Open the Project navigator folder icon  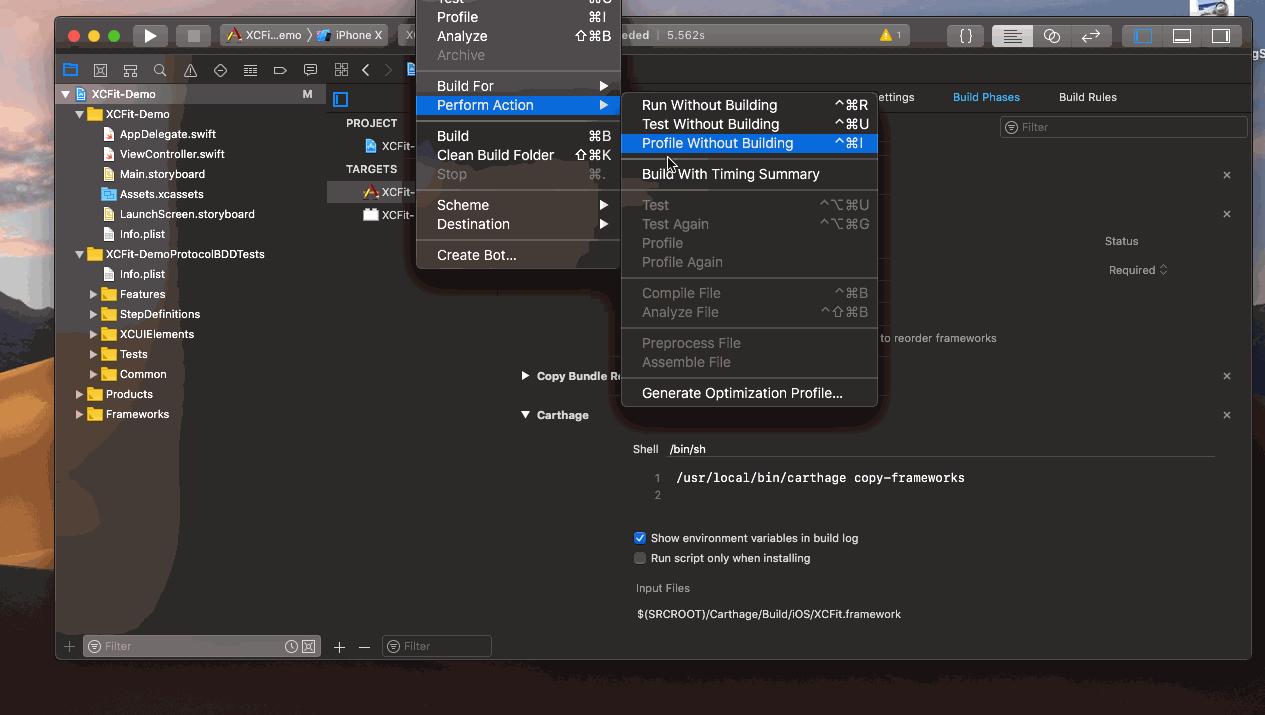point(70,70)
